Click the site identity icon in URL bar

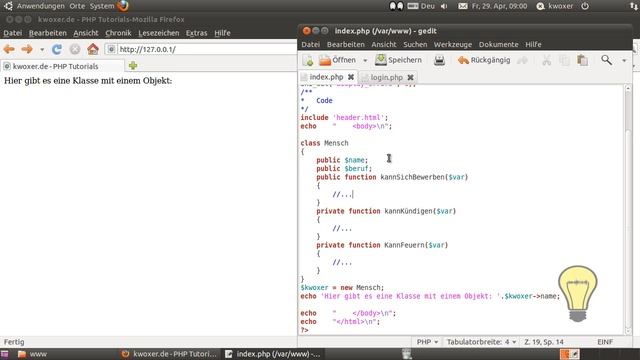(111, 49)
